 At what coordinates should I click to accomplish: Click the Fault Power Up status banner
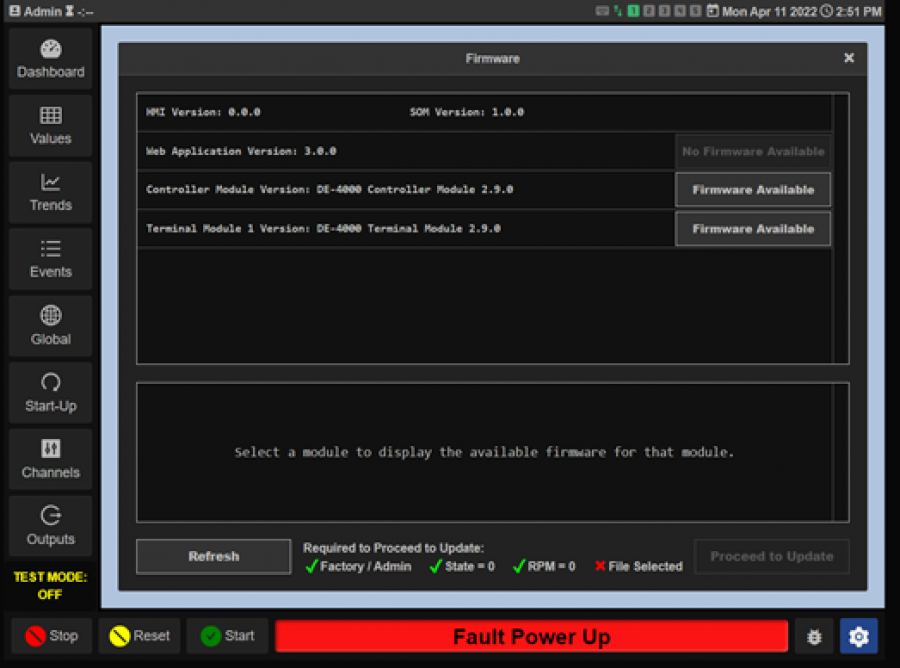[x=531, y=637]
